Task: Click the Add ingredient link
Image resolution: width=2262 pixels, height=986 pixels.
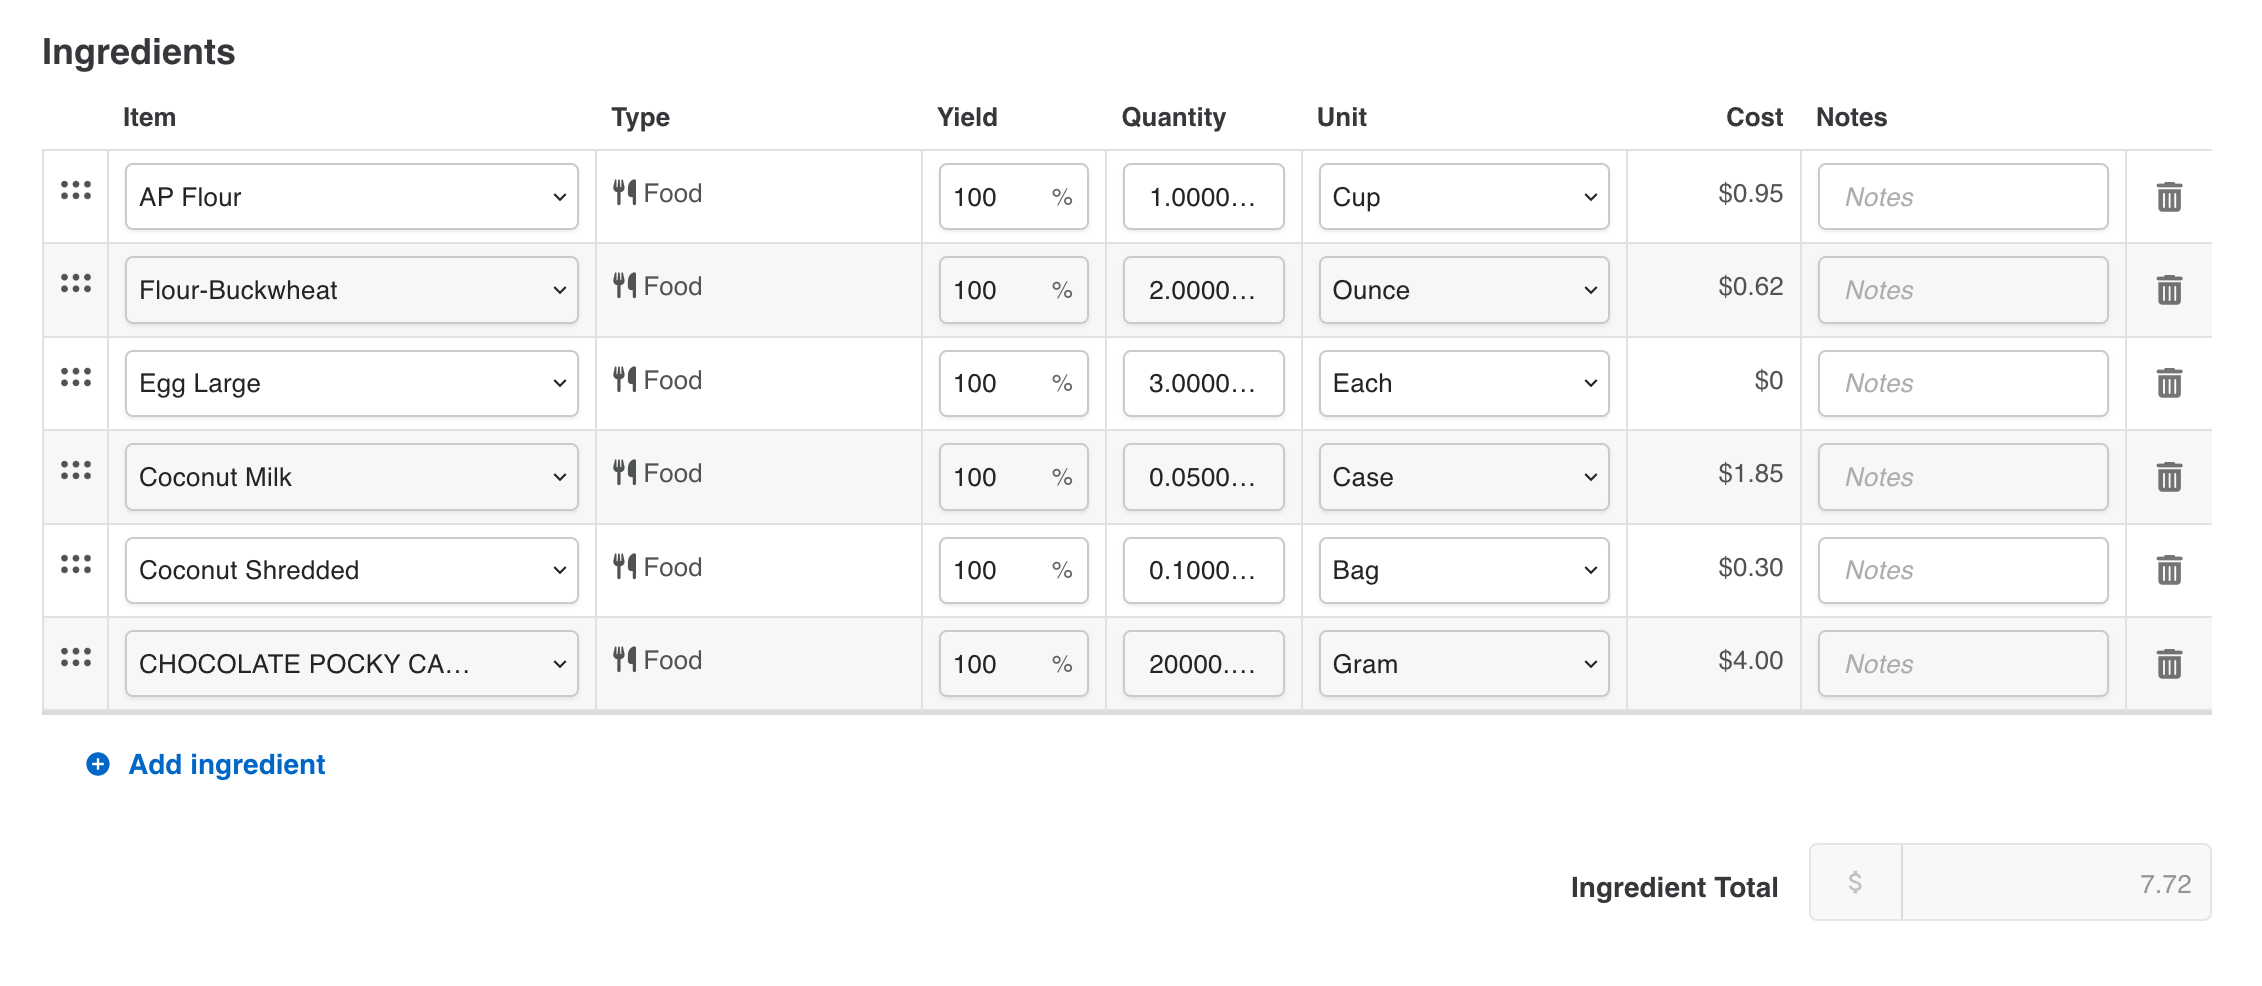Action: pos(226,765)
